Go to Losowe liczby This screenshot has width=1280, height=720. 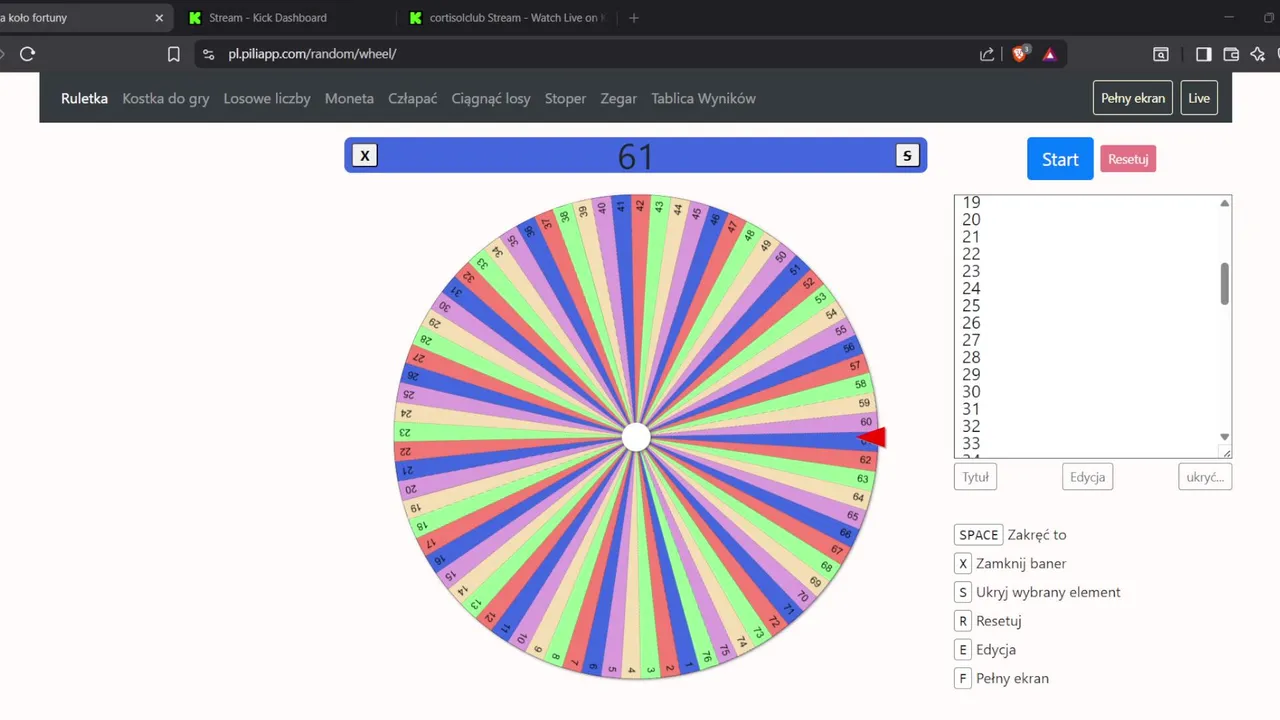pos(267,98)
